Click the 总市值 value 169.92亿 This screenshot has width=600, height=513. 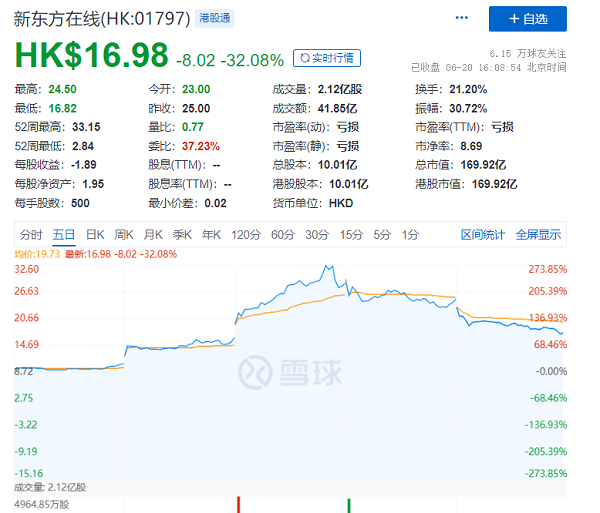click(483, 165)
